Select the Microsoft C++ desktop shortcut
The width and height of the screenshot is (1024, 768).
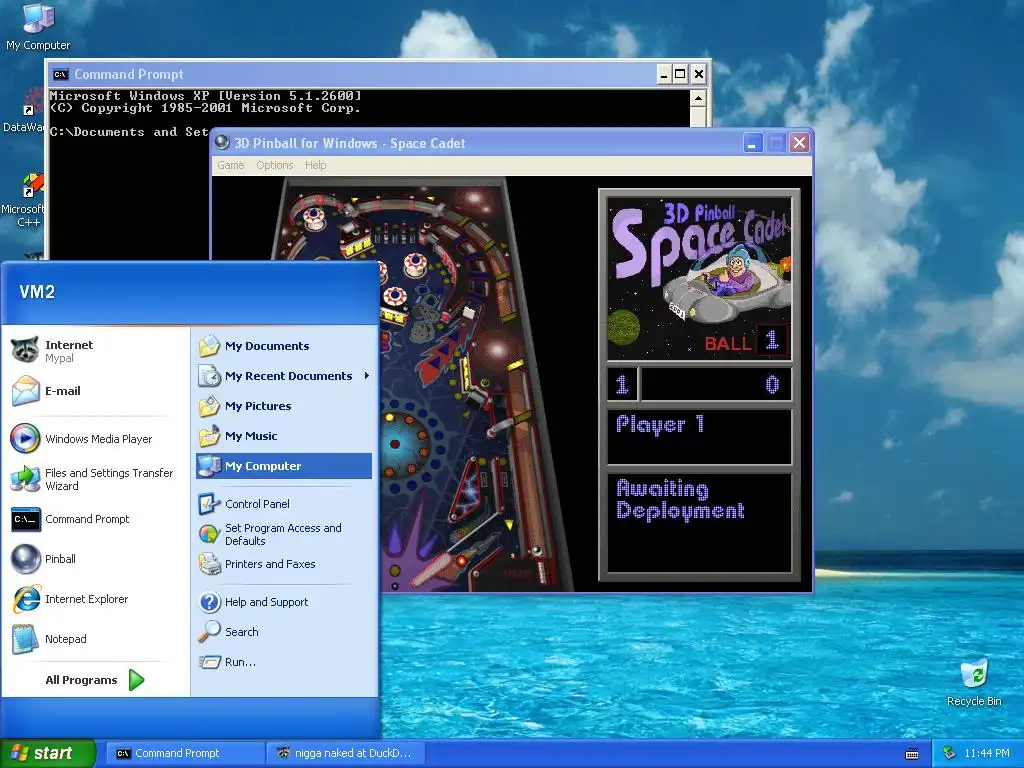(x=26, y=199)
